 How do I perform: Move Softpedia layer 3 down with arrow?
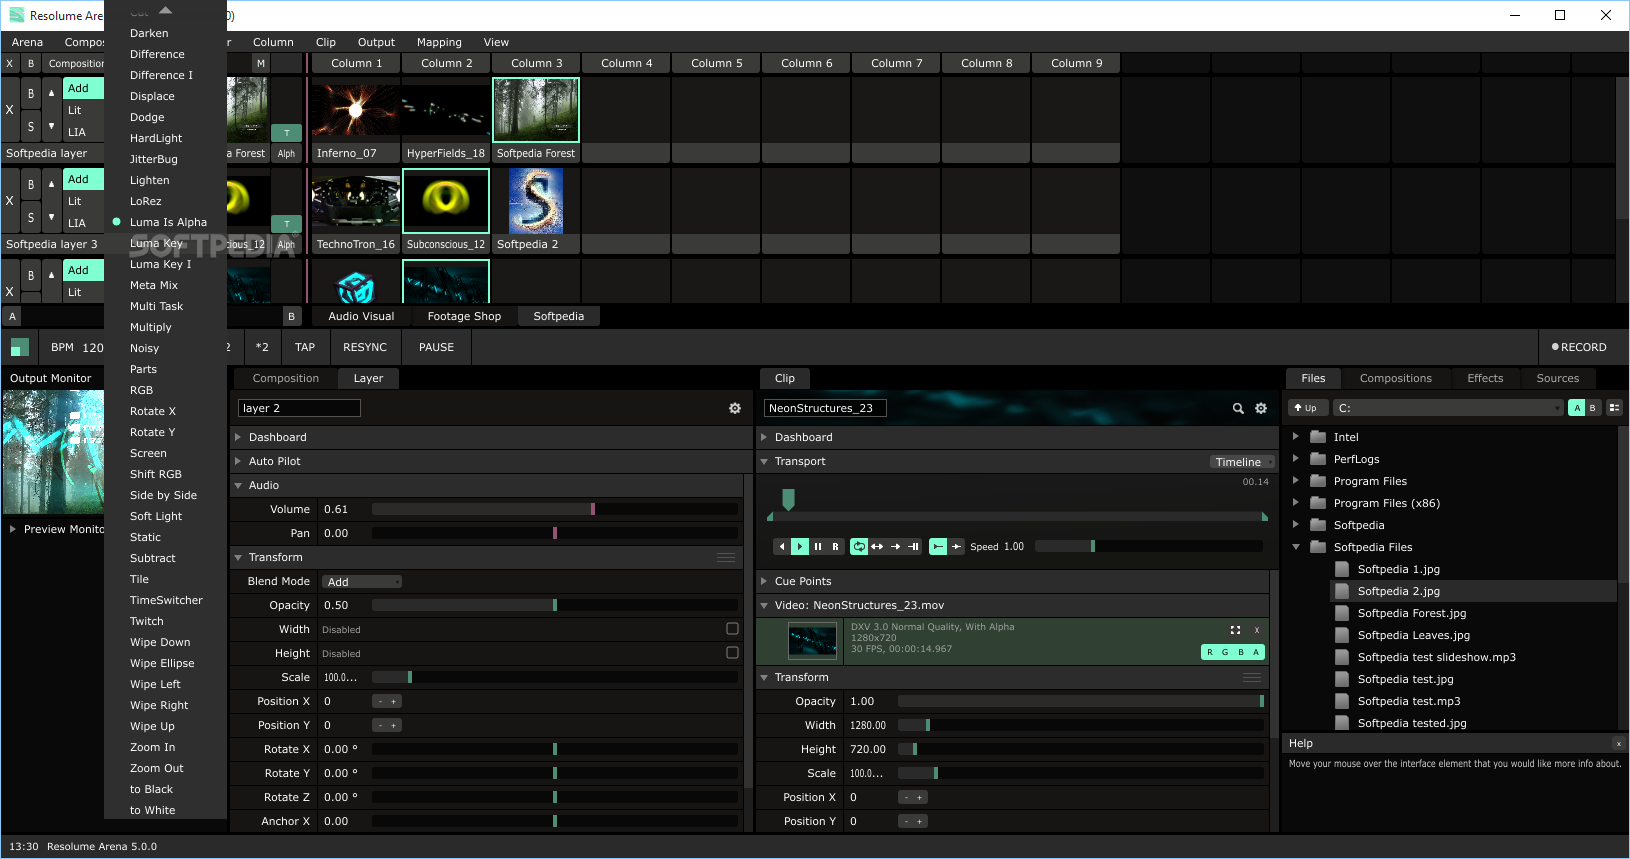[x=52, y=217]
